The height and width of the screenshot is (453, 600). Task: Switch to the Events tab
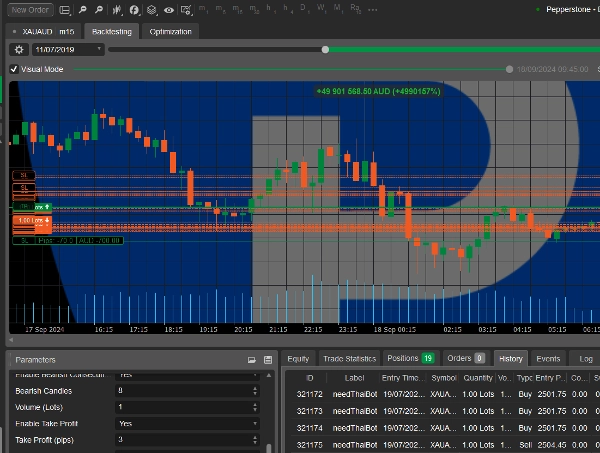tap(548, 358)
